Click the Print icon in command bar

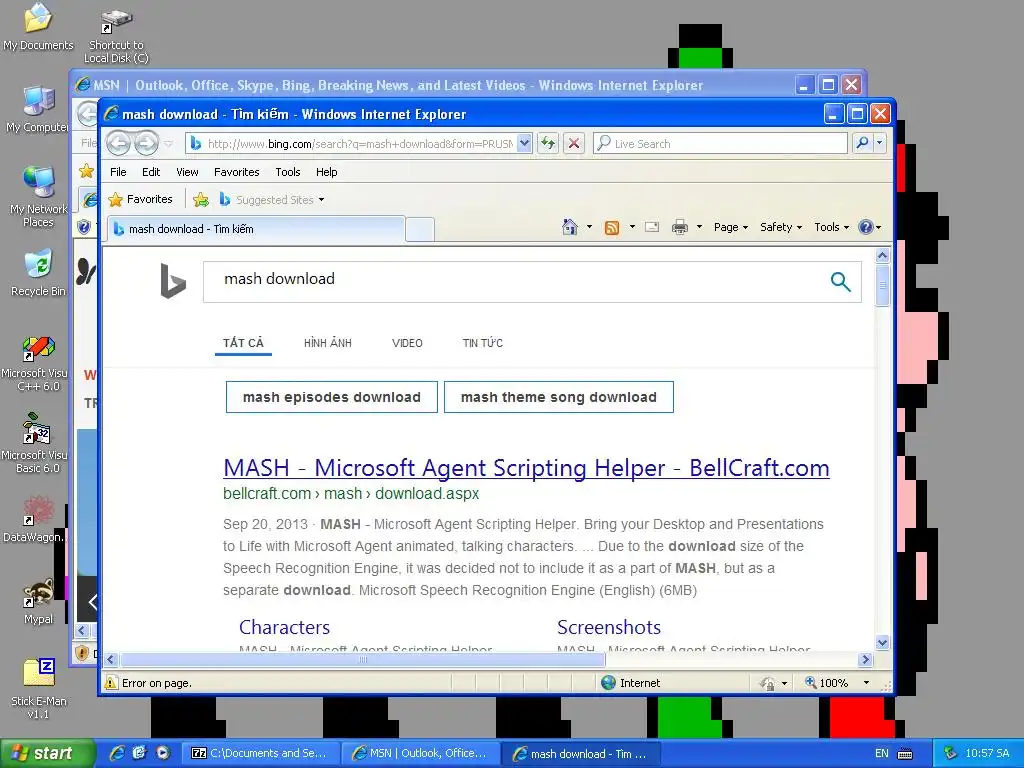680,227
